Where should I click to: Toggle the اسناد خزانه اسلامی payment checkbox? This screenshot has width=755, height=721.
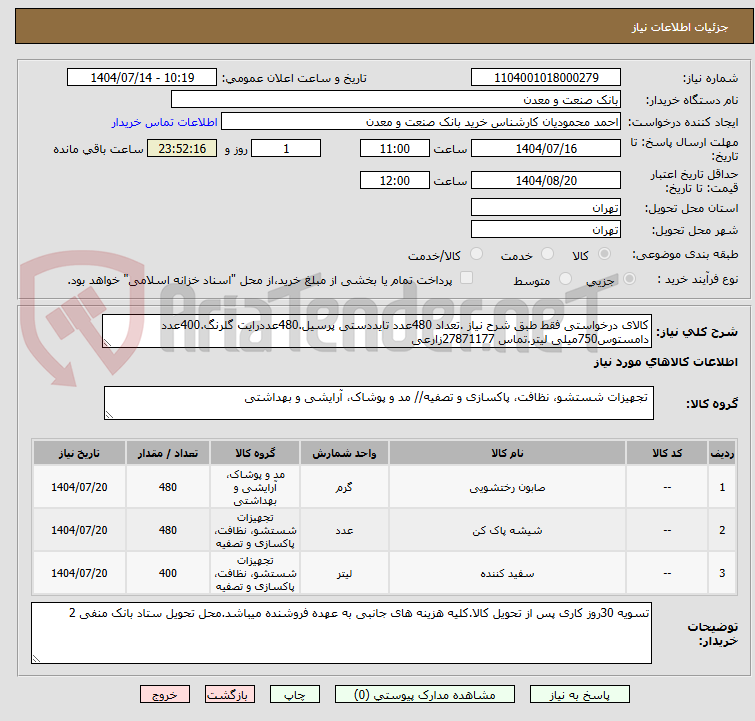[466, 279]
